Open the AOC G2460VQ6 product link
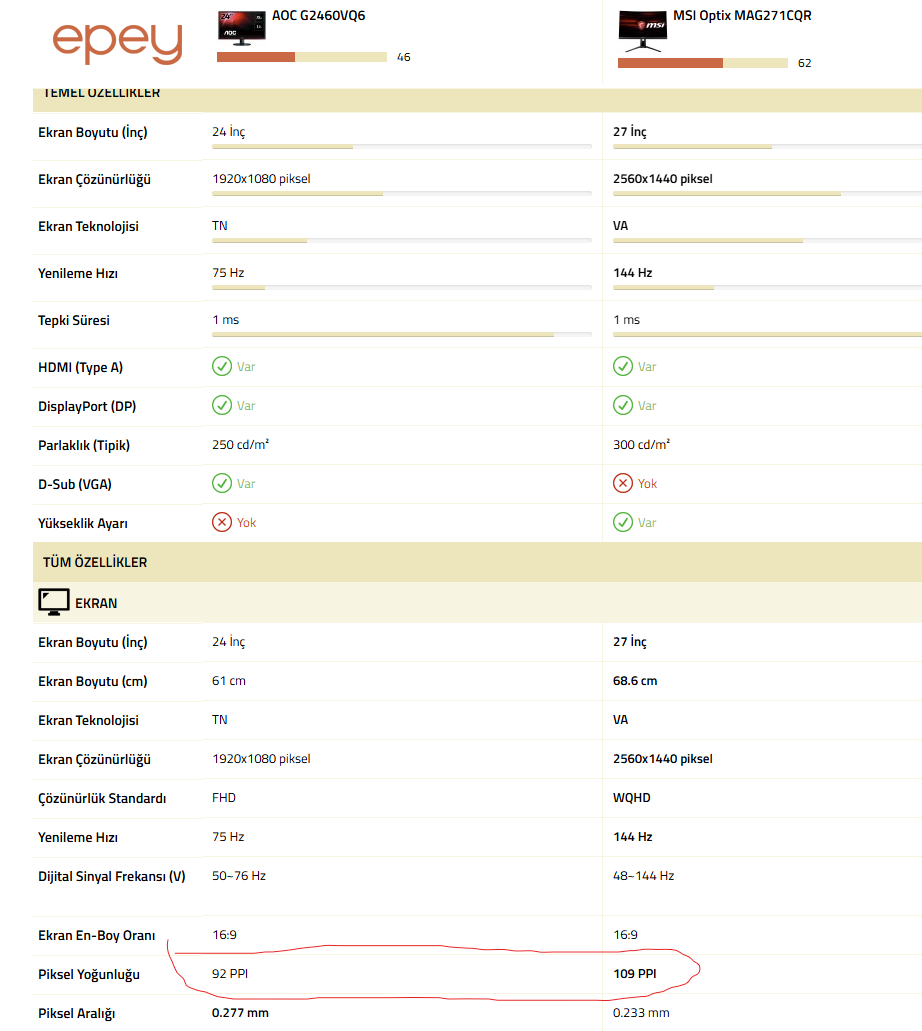Image resolution: width=922 pixels, height=1031 pixels. click(x=318, y=16)
